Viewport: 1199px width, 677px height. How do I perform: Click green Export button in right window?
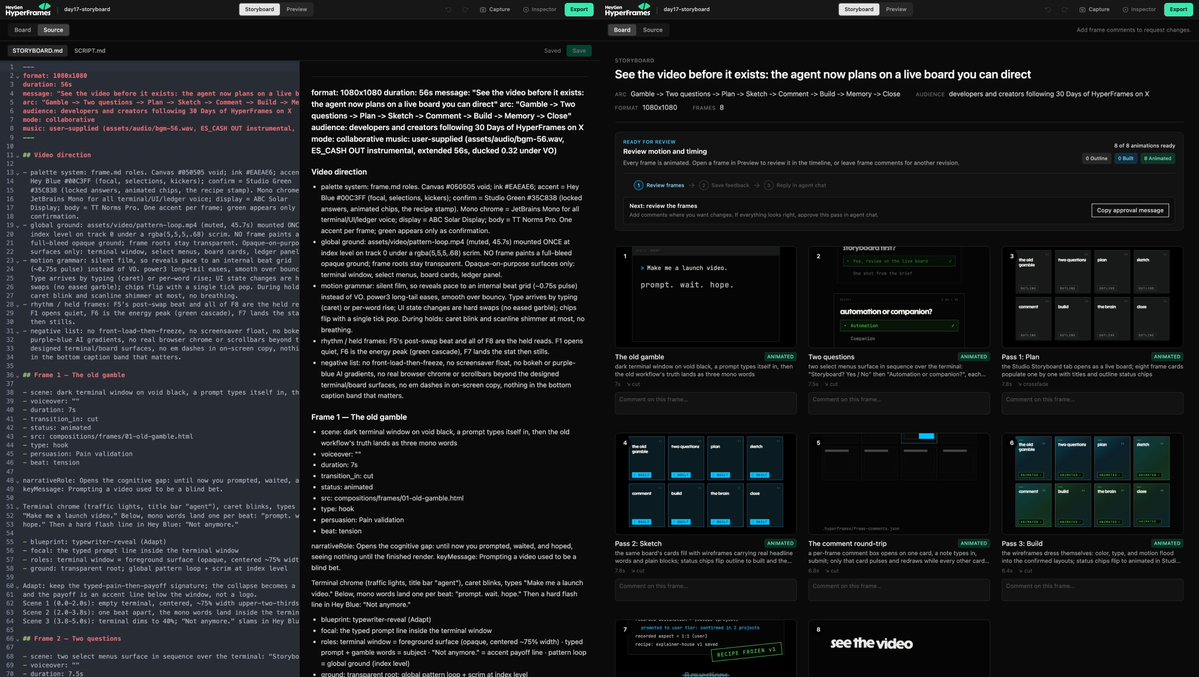(x=1178, y=9)
